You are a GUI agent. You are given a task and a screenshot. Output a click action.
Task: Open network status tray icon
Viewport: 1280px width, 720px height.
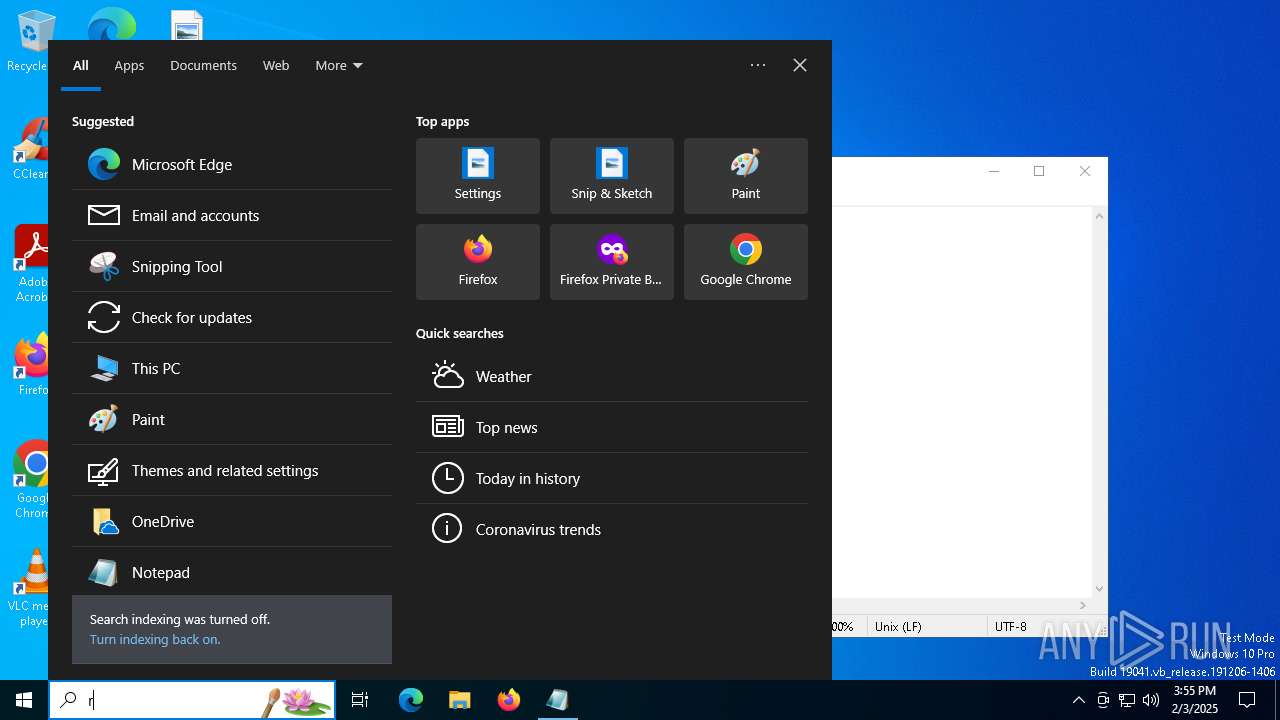1127,700
